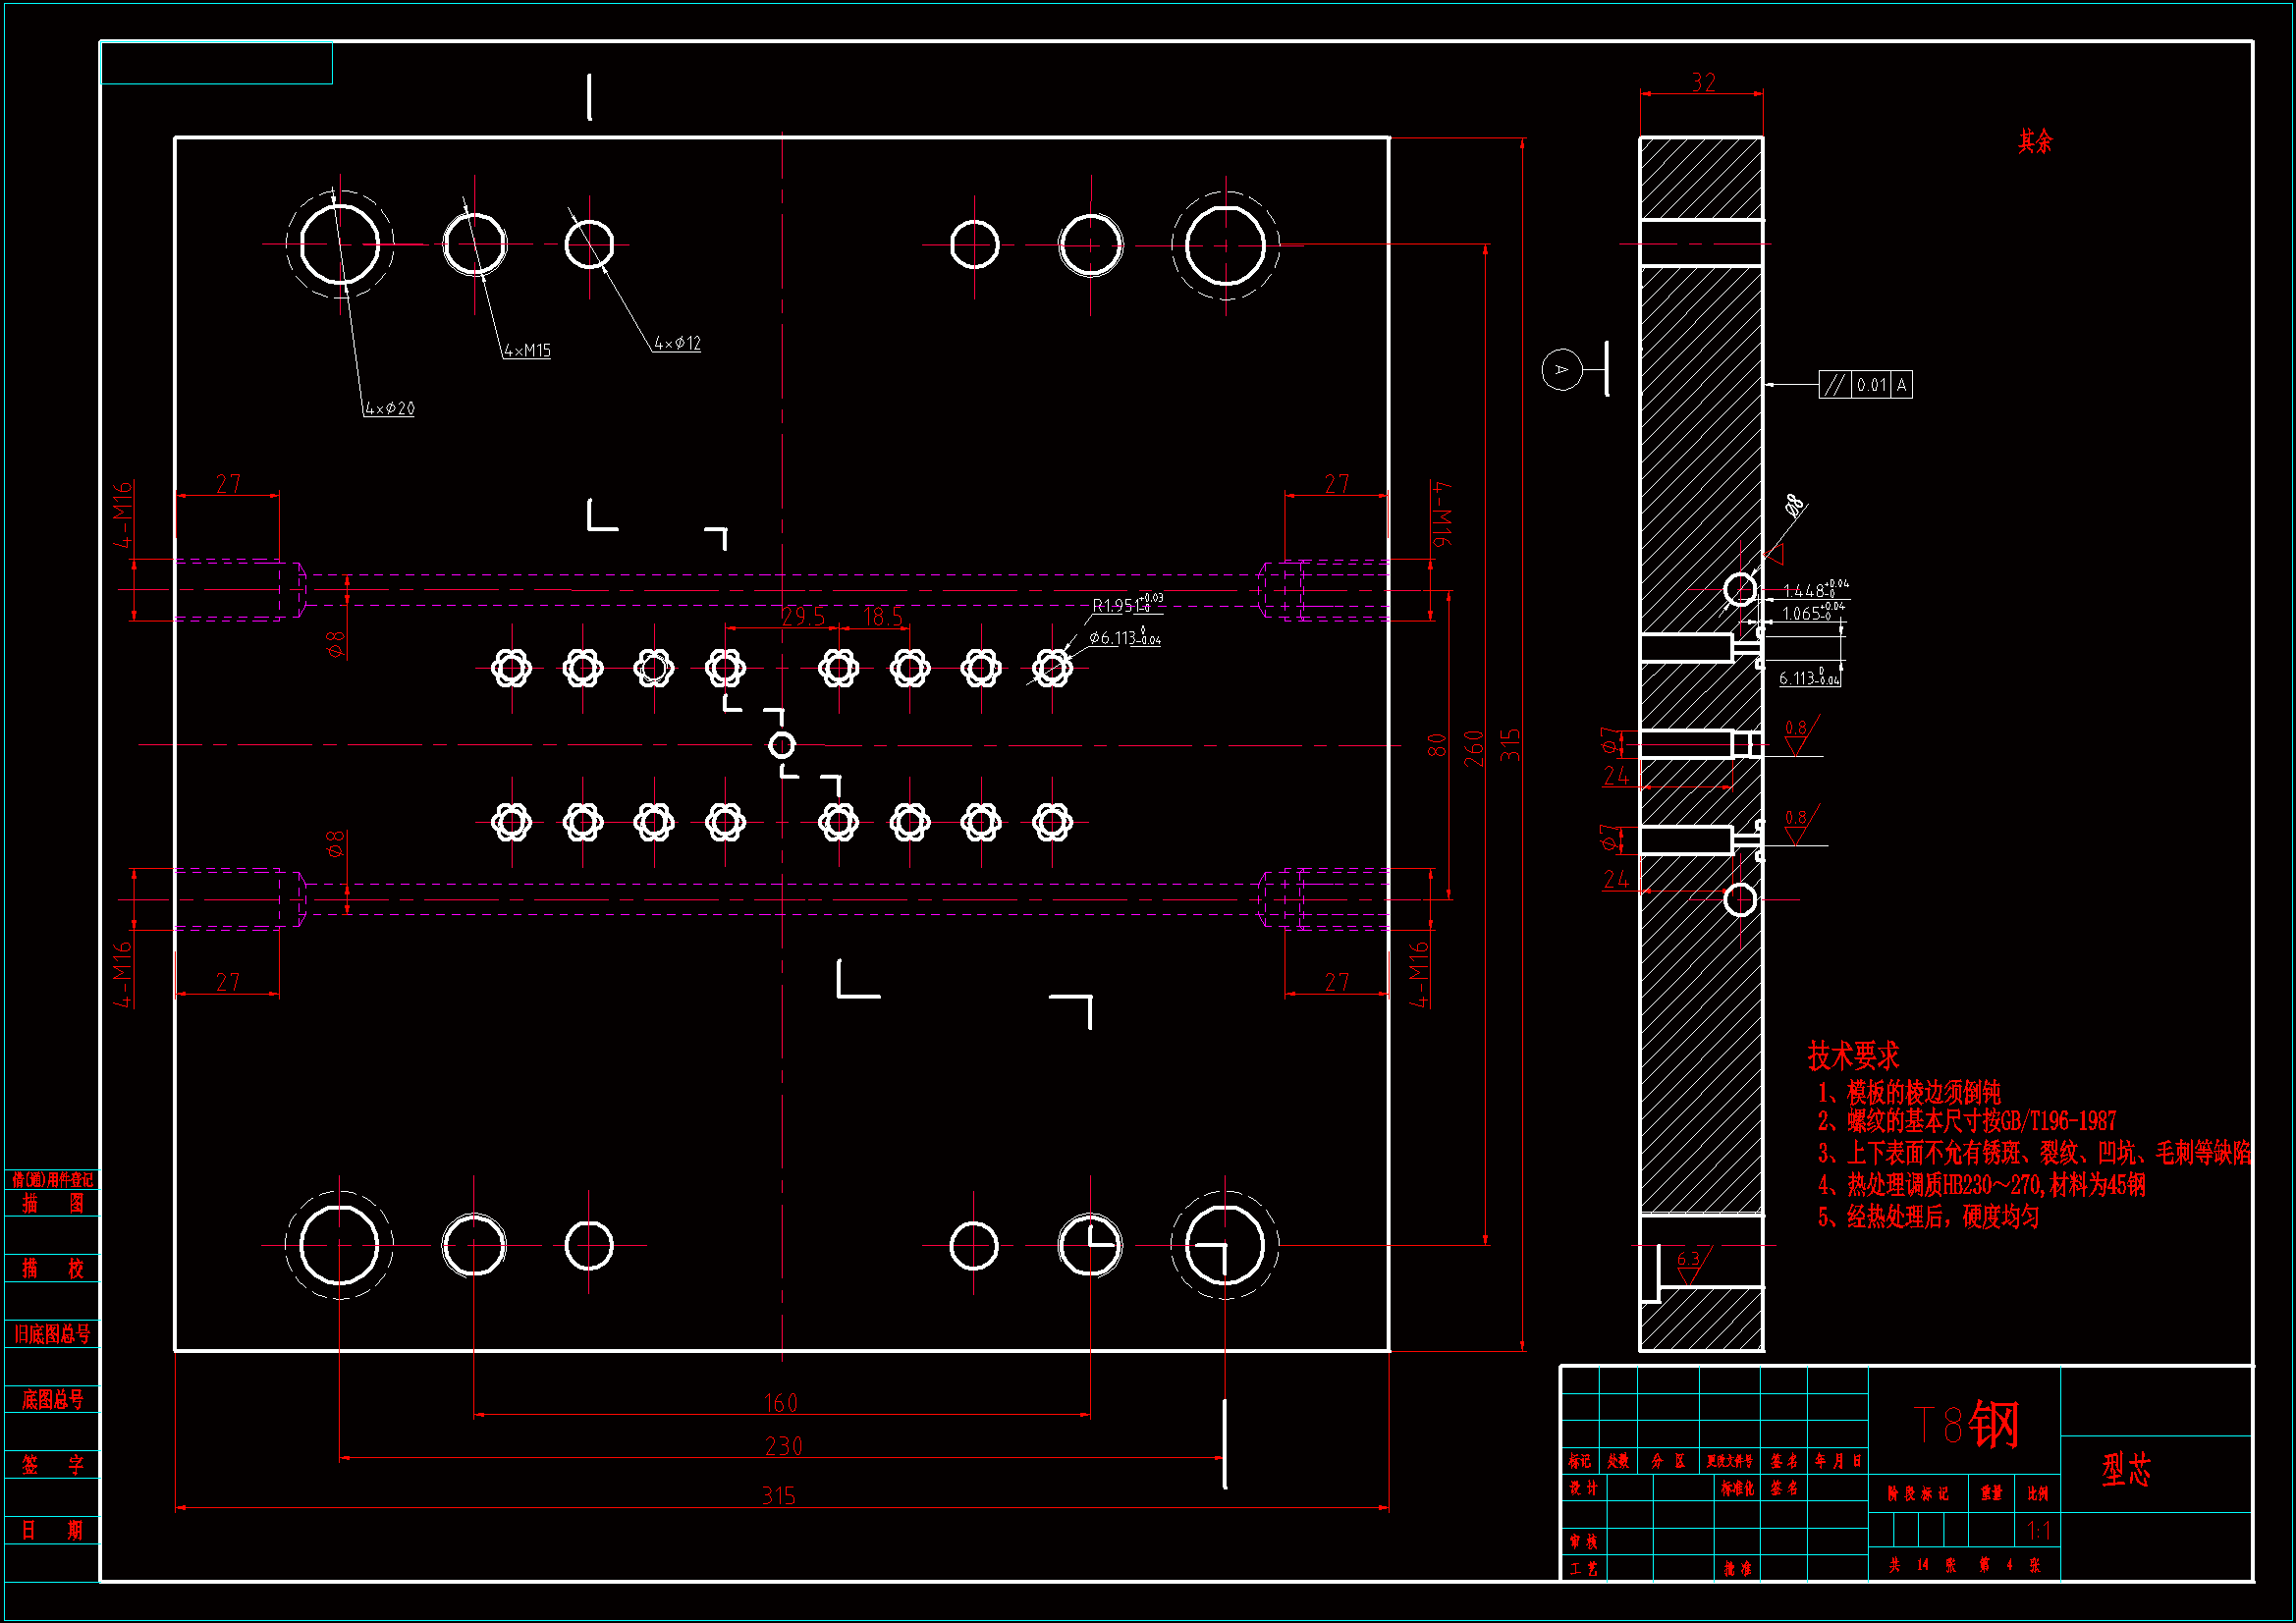Click the 4×Φ12 hole annotation

click(x=677, y=344)
